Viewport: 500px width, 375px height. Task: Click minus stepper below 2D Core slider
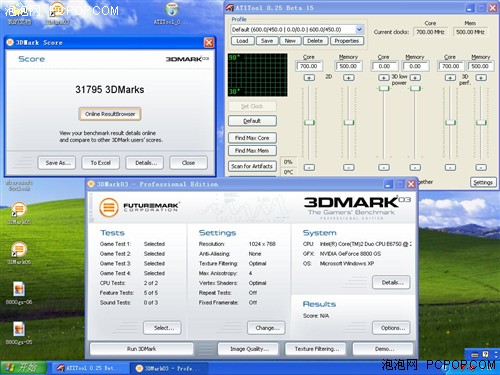[309, 167]
